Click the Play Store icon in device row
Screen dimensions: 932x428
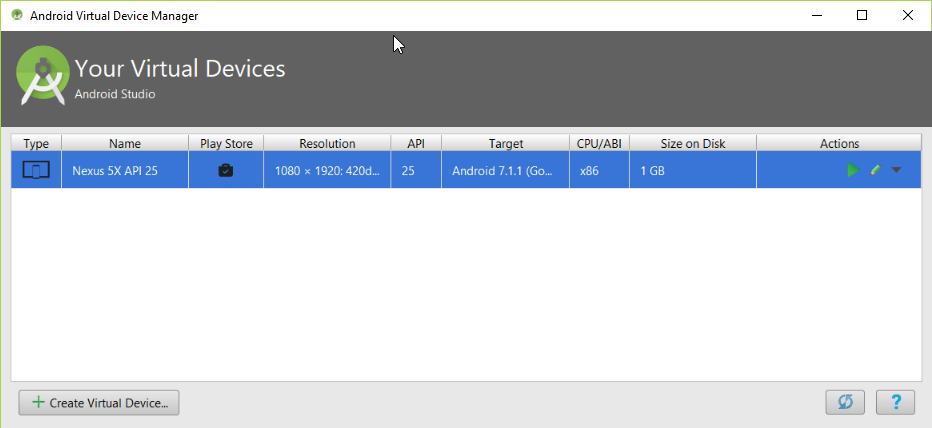pyautogui.click(x=226, y=171)
